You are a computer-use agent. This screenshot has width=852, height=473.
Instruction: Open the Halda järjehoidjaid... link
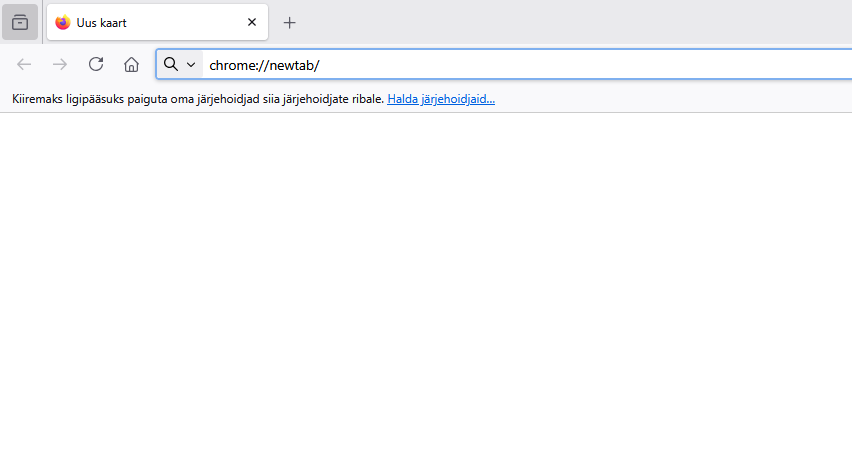[441, 99]
